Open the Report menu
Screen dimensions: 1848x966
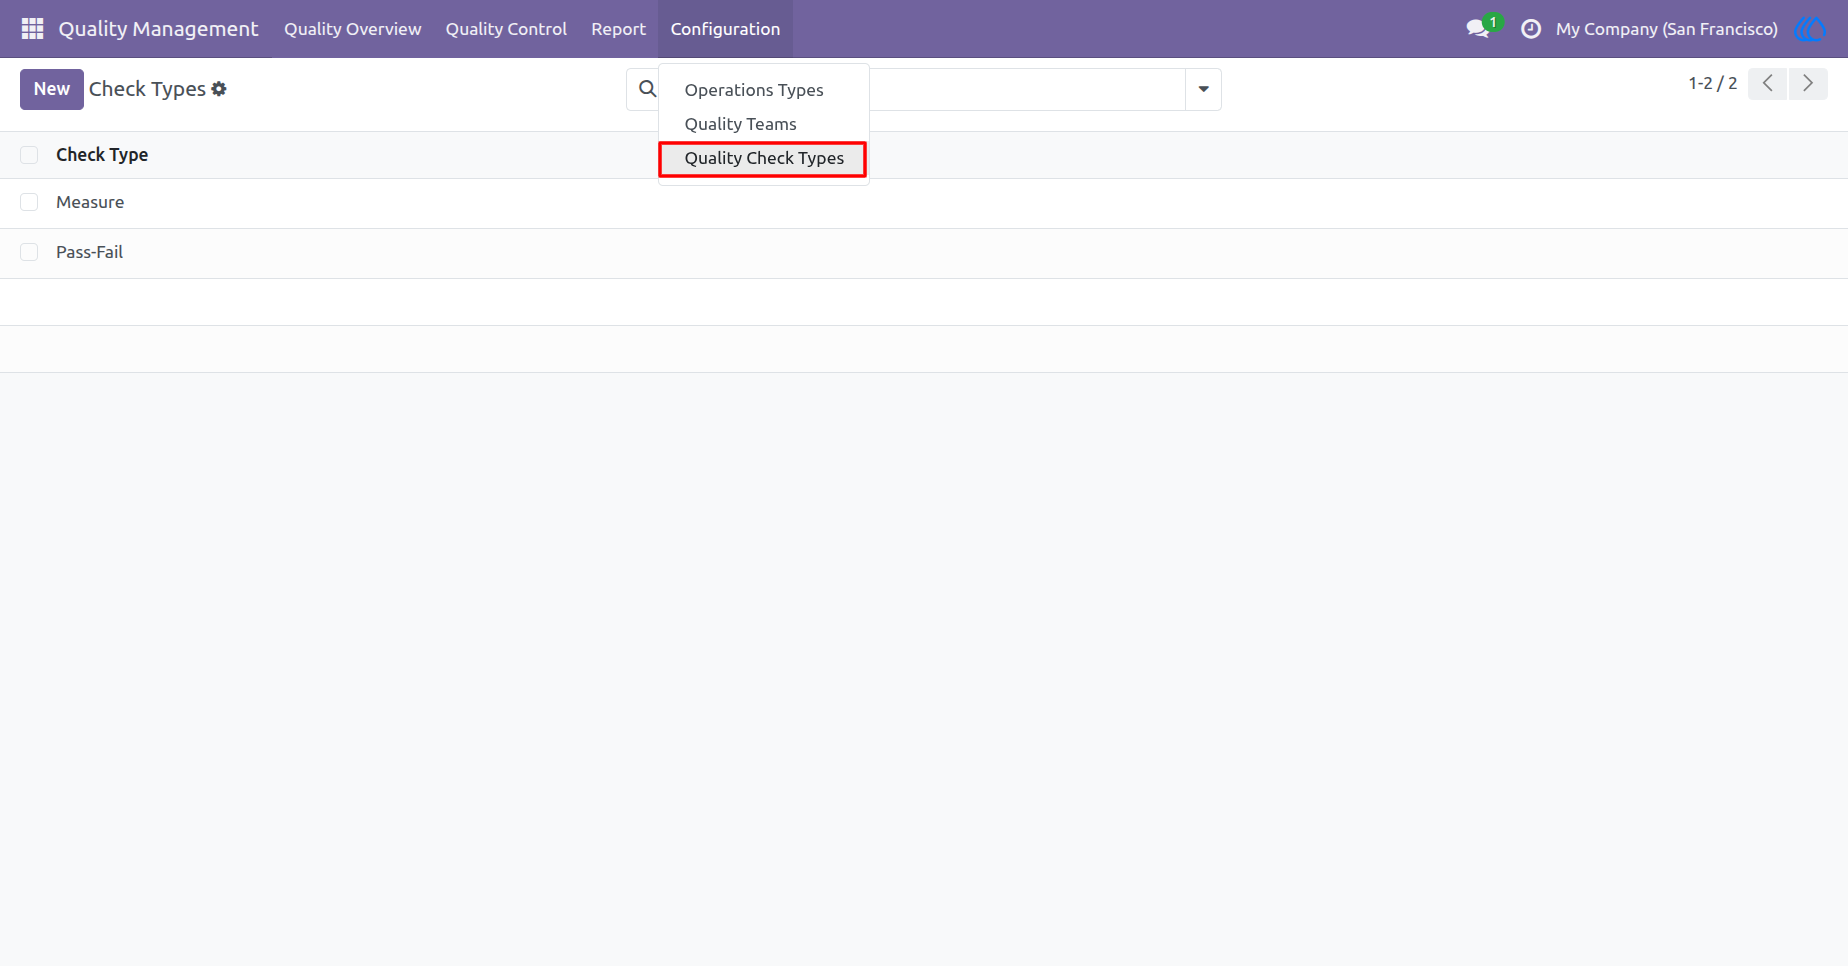(618, 29)
